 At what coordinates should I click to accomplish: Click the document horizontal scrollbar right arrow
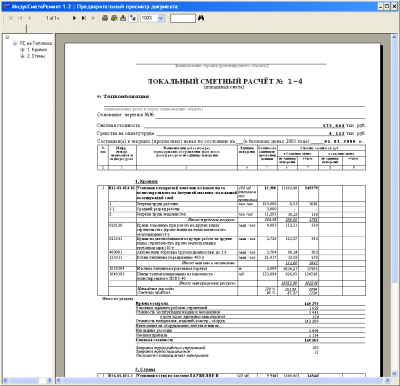[x=388, y=380]
